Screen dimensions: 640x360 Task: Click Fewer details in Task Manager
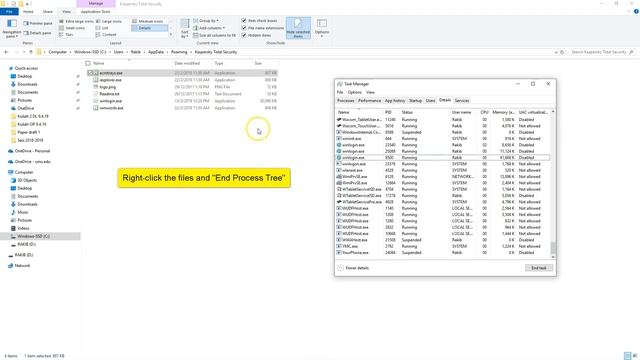pyautogui.click(x=353, y=268)
